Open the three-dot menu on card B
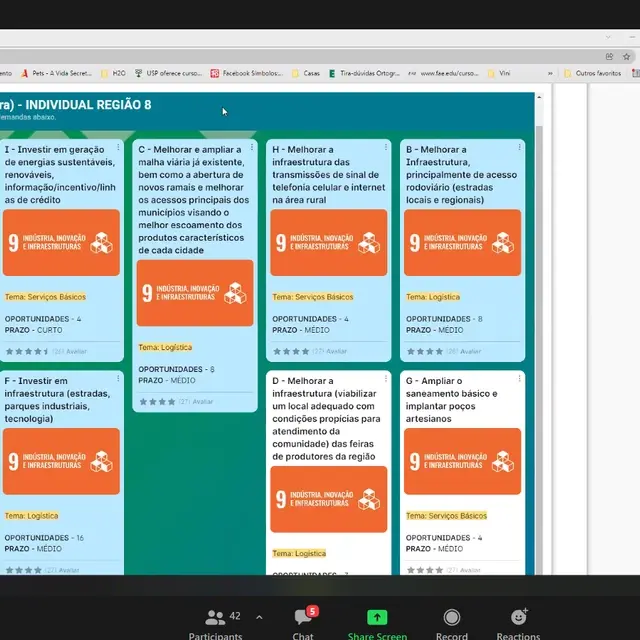The width and height of the screenshot is (640, 640). [519, 148]
